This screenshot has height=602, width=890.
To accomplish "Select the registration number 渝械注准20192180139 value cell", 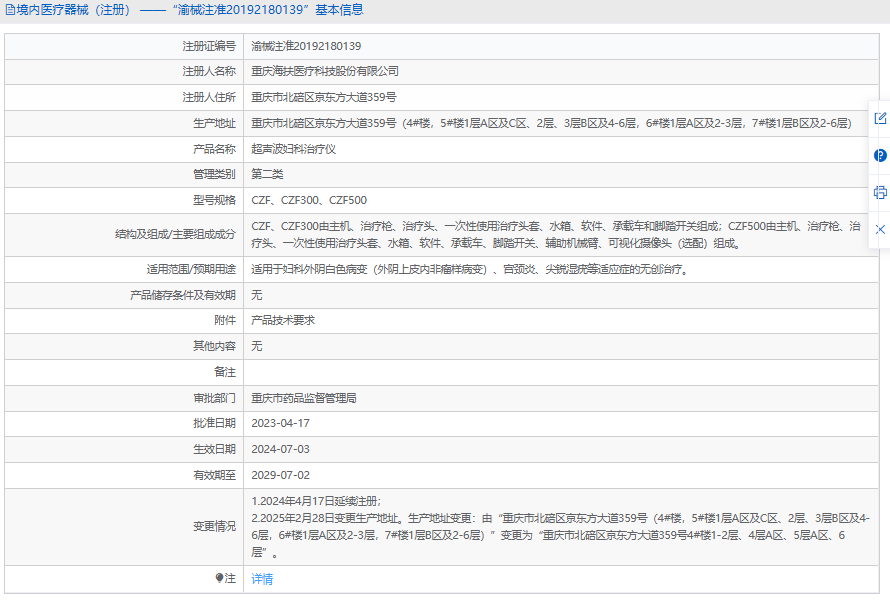I will [x=306, y=46].
